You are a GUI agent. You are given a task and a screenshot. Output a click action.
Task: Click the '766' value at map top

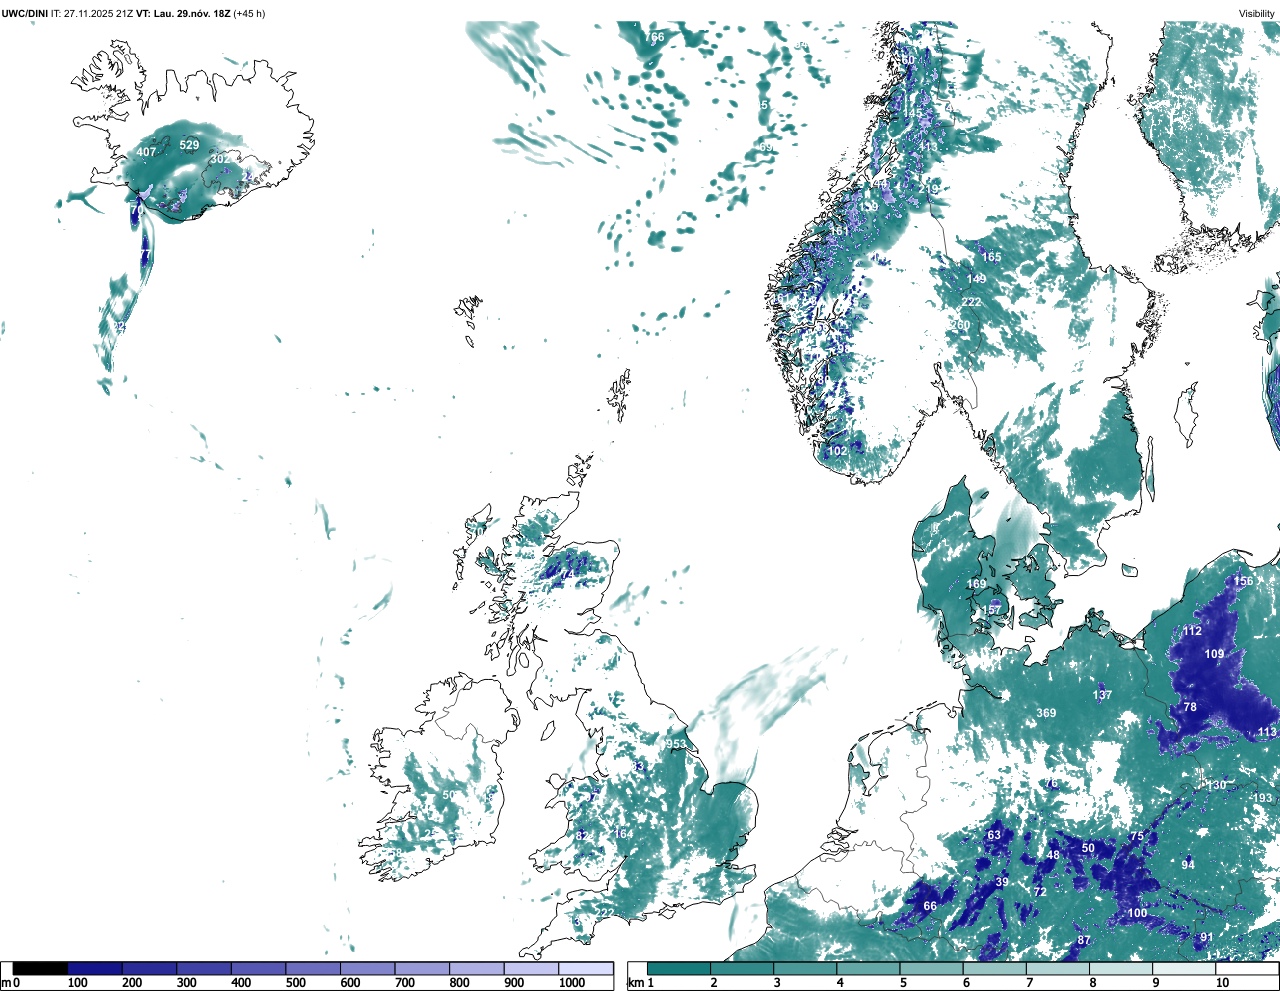coord(654,37)
